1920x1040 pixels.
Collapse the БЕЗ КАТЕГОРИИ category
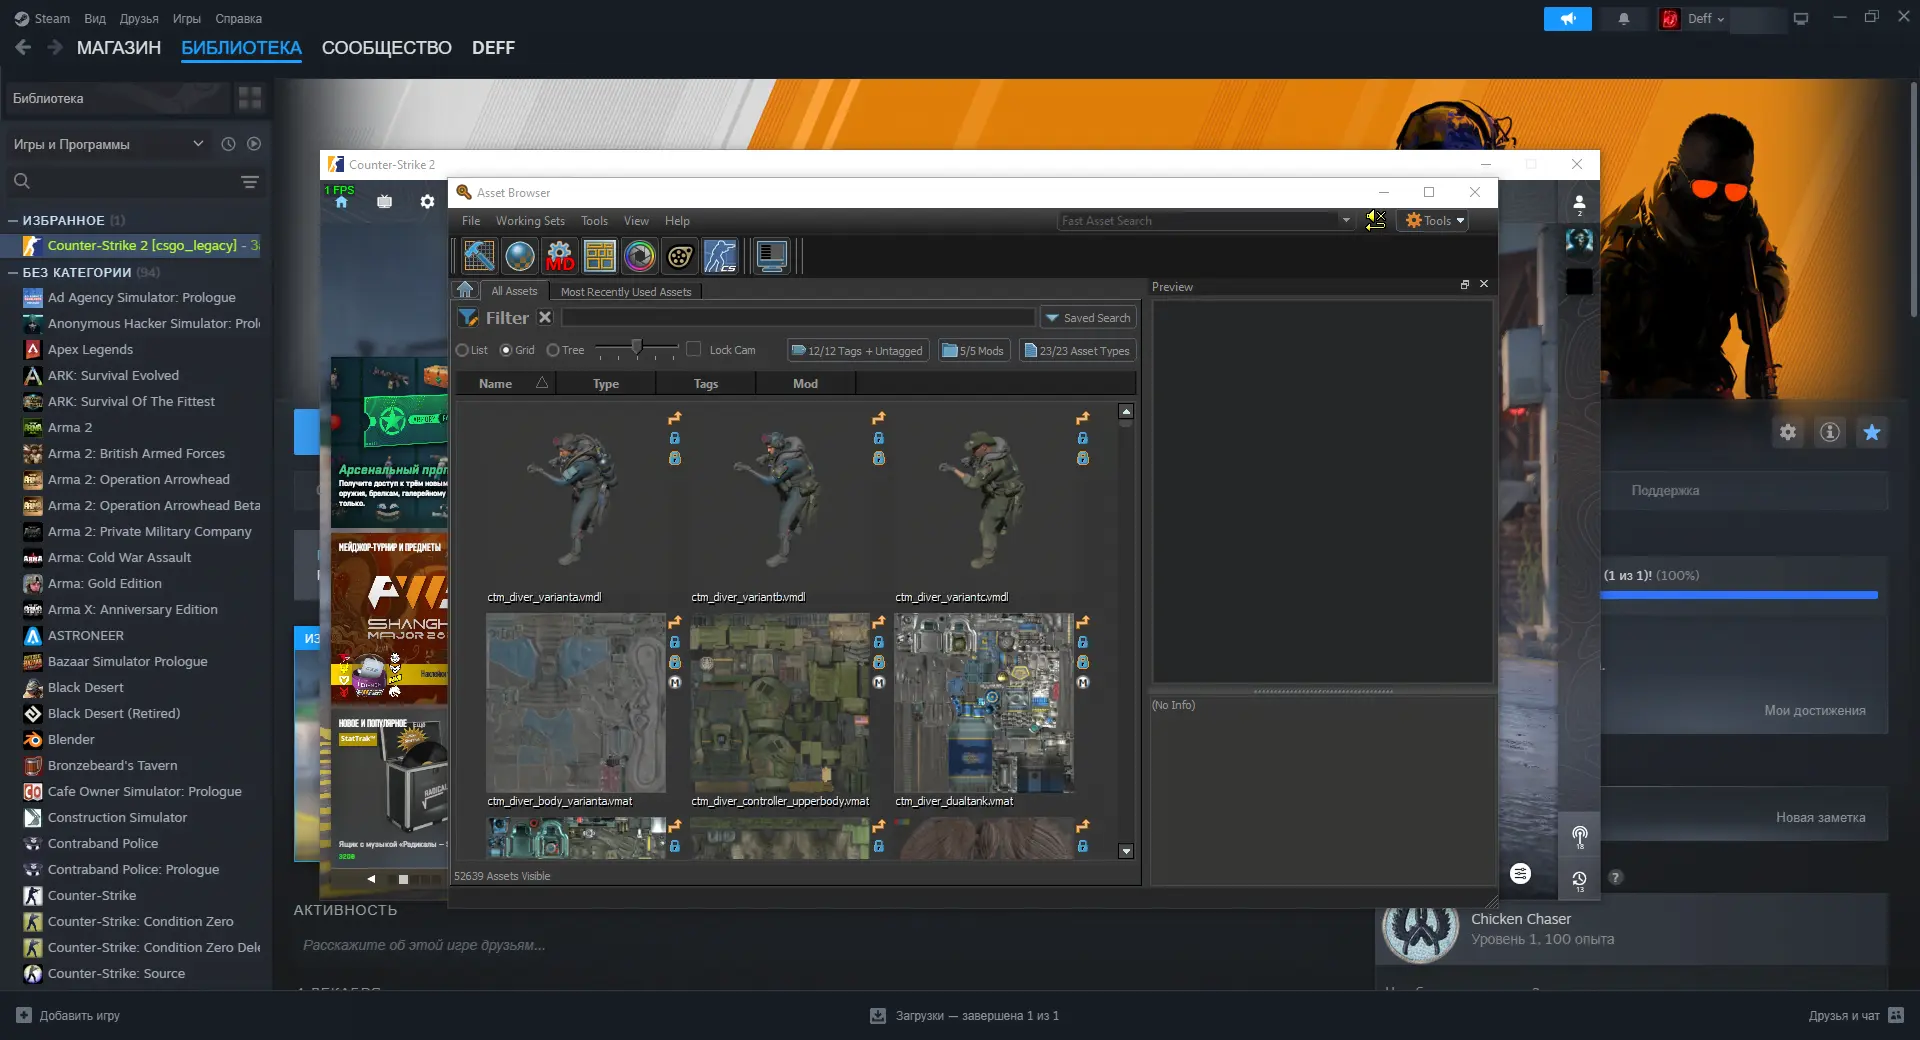[13, 272]
